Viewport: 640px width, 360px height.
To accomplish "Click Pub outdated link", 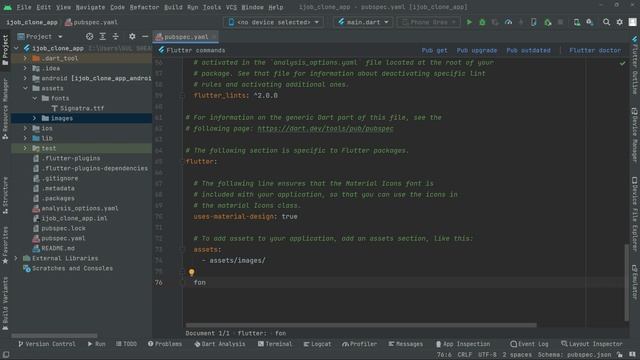I will 528,50.
